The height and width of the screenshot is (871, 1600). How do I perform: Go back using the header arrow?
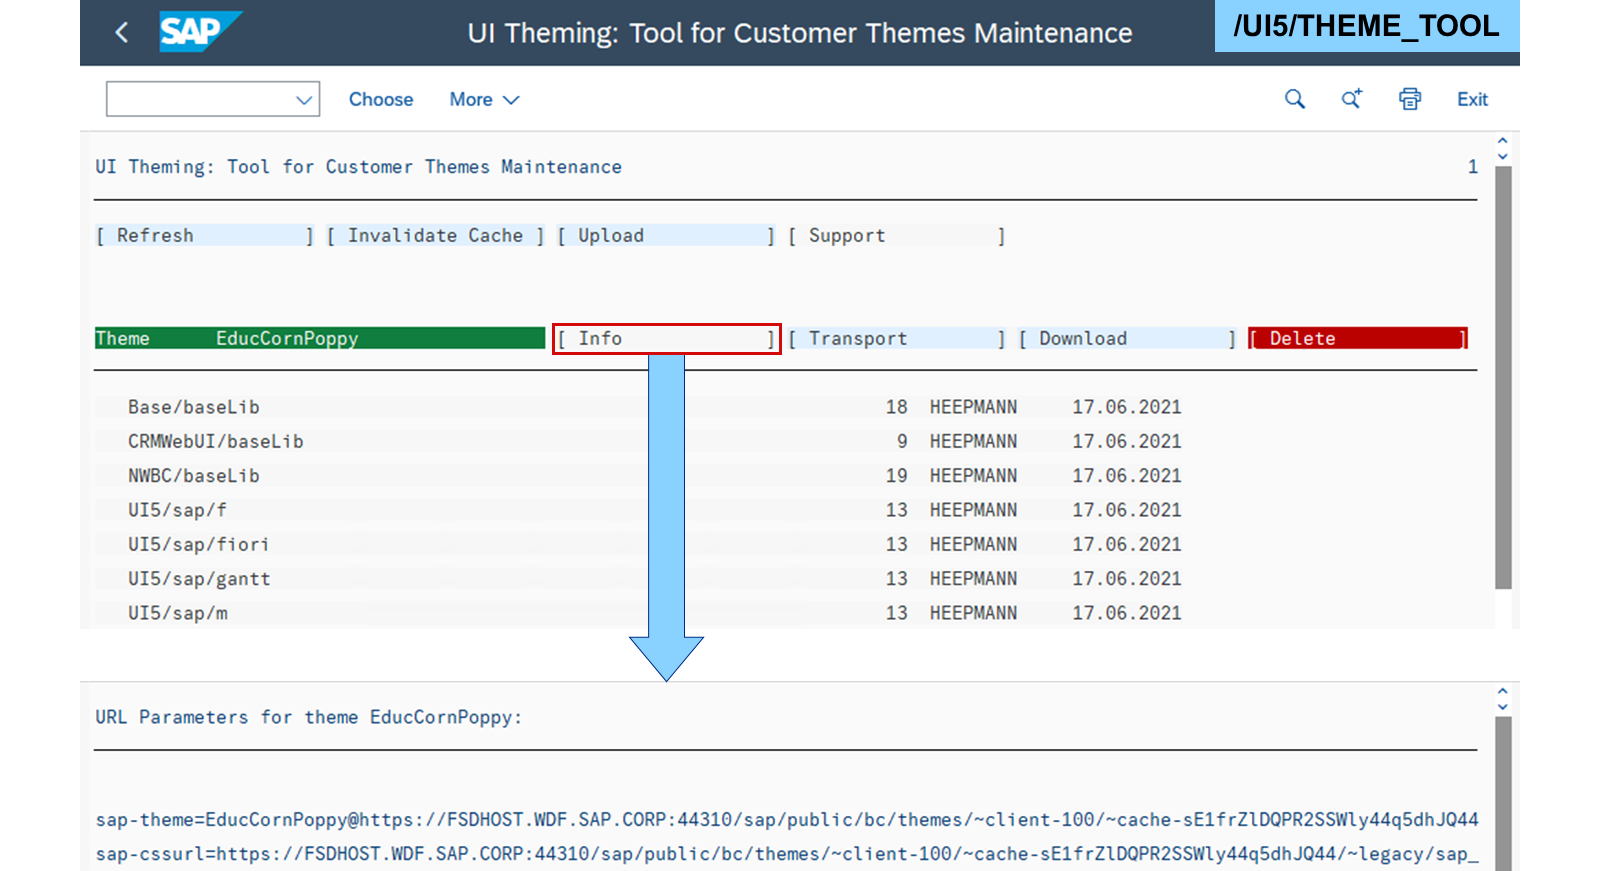click(121, 32)
